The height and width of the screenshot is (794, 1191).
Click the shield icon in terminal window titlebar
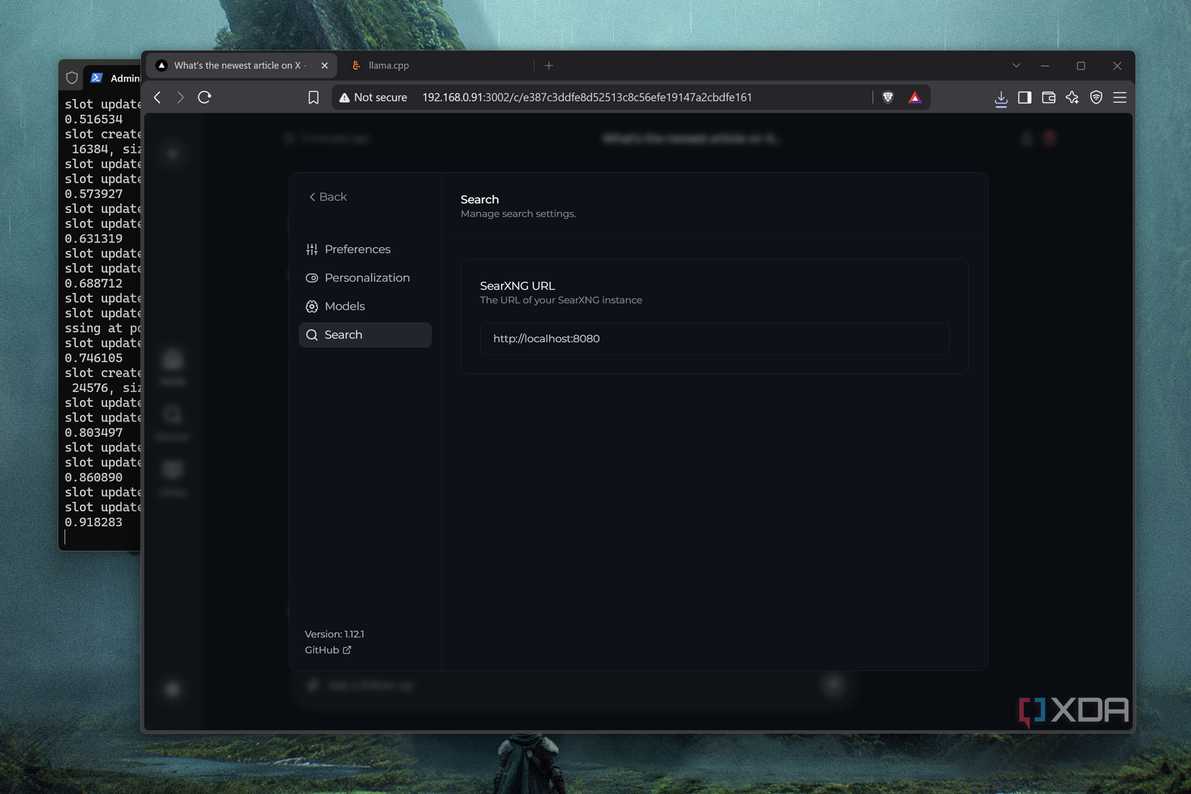[72, 78]
